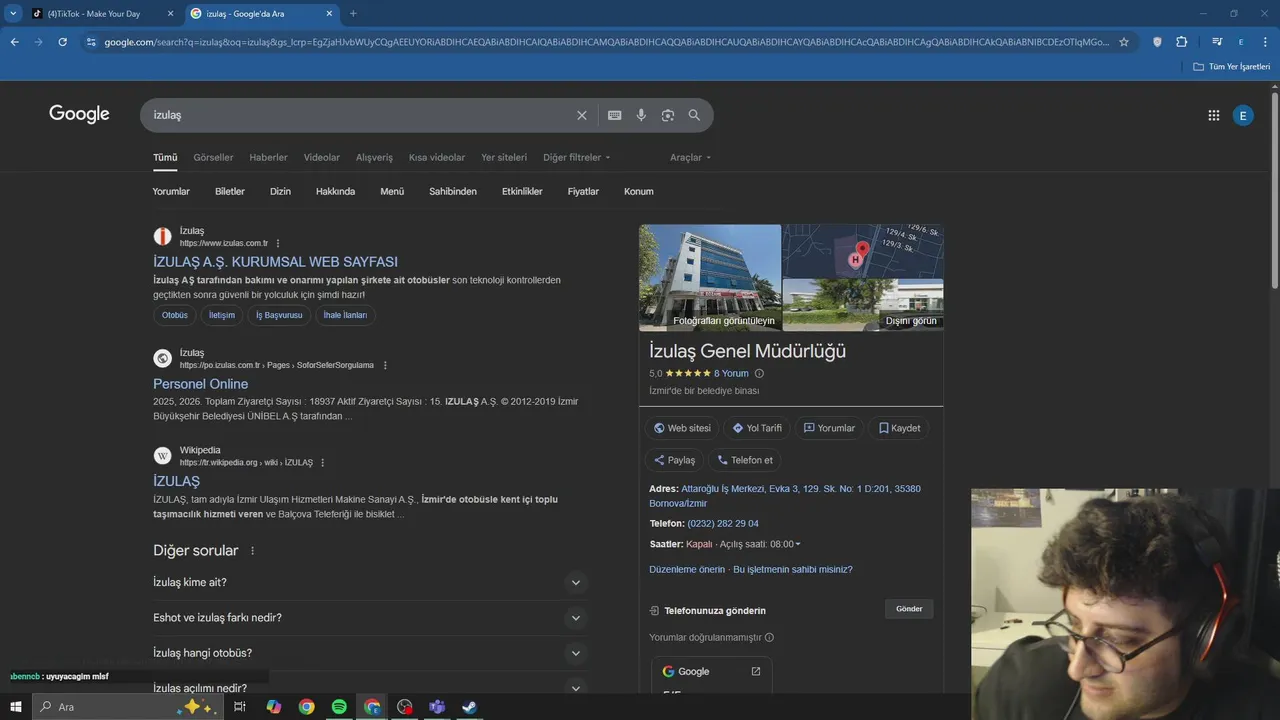Click into the Google search input field
The width and height of the screenshot is (1280, 720).
coord(360,115)
